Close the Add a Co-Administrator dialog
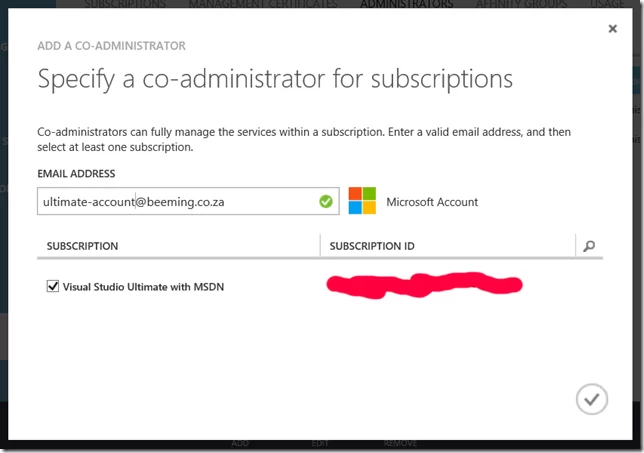This screenshot has width=644, height=453. [x=612, y=30]
